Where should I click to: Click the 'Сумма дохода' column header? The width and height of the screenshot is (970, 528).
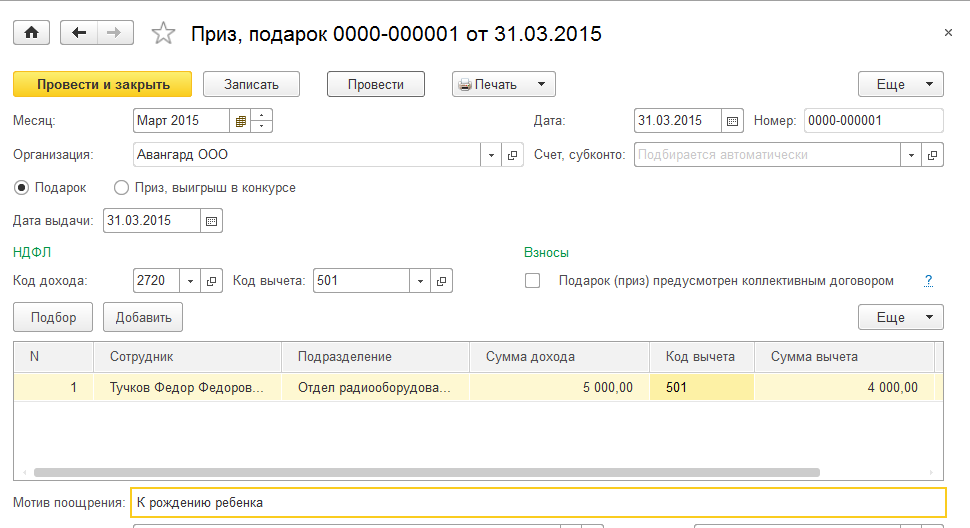[559, 357]
